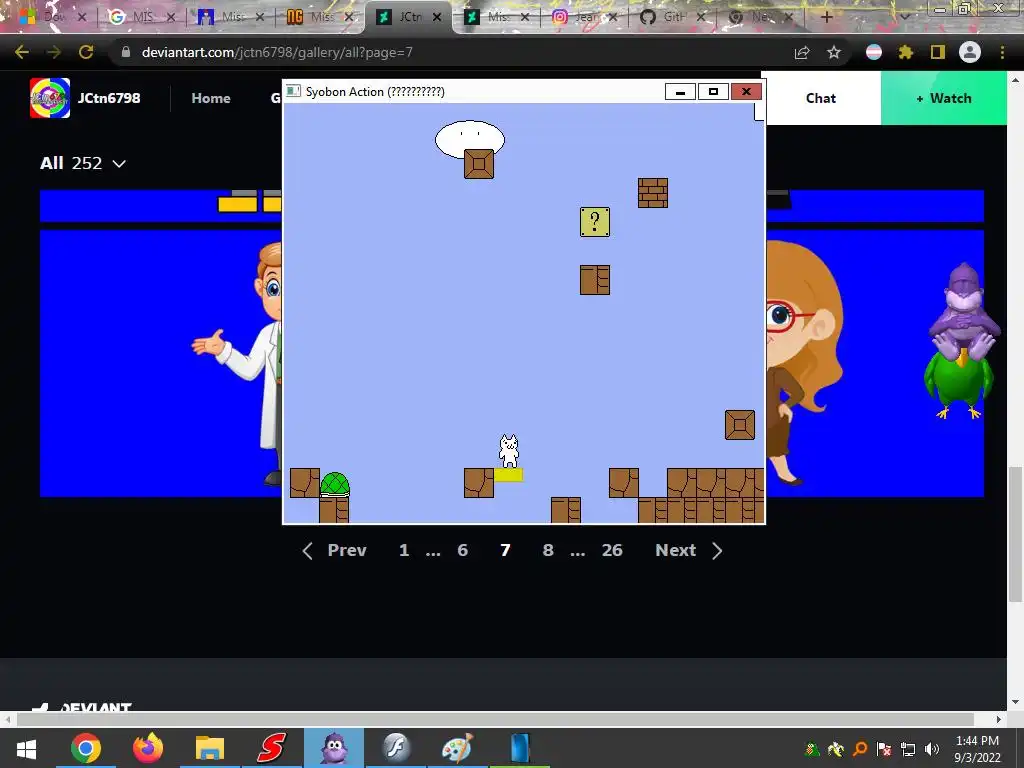Open the Chat button
Viewport: 1024px width, 768px height.
coord(821,98)
